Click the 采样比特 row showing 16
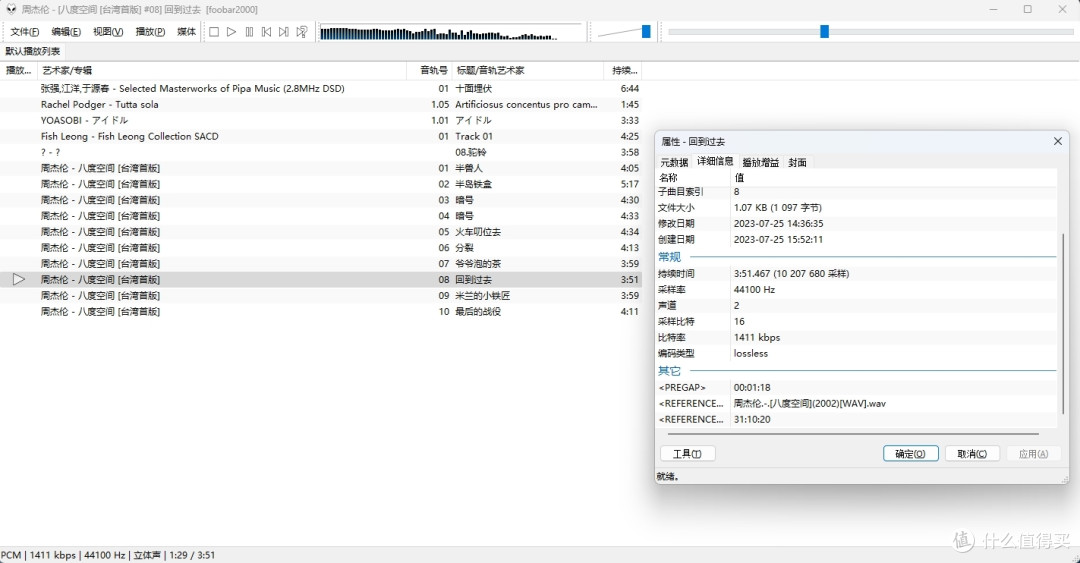 pos(857,321)
